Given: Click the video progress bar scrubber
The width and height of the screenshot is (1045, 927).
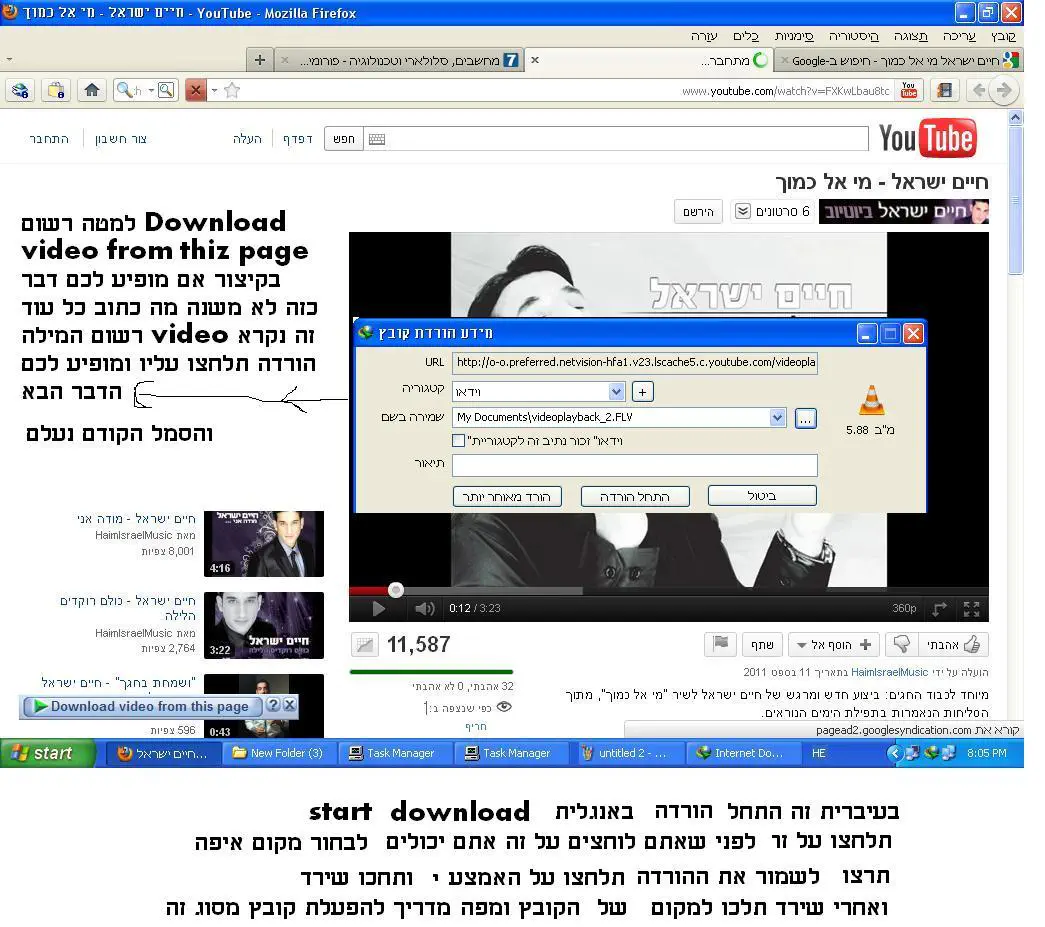Looking at the screenshot, I should point(396,590).
